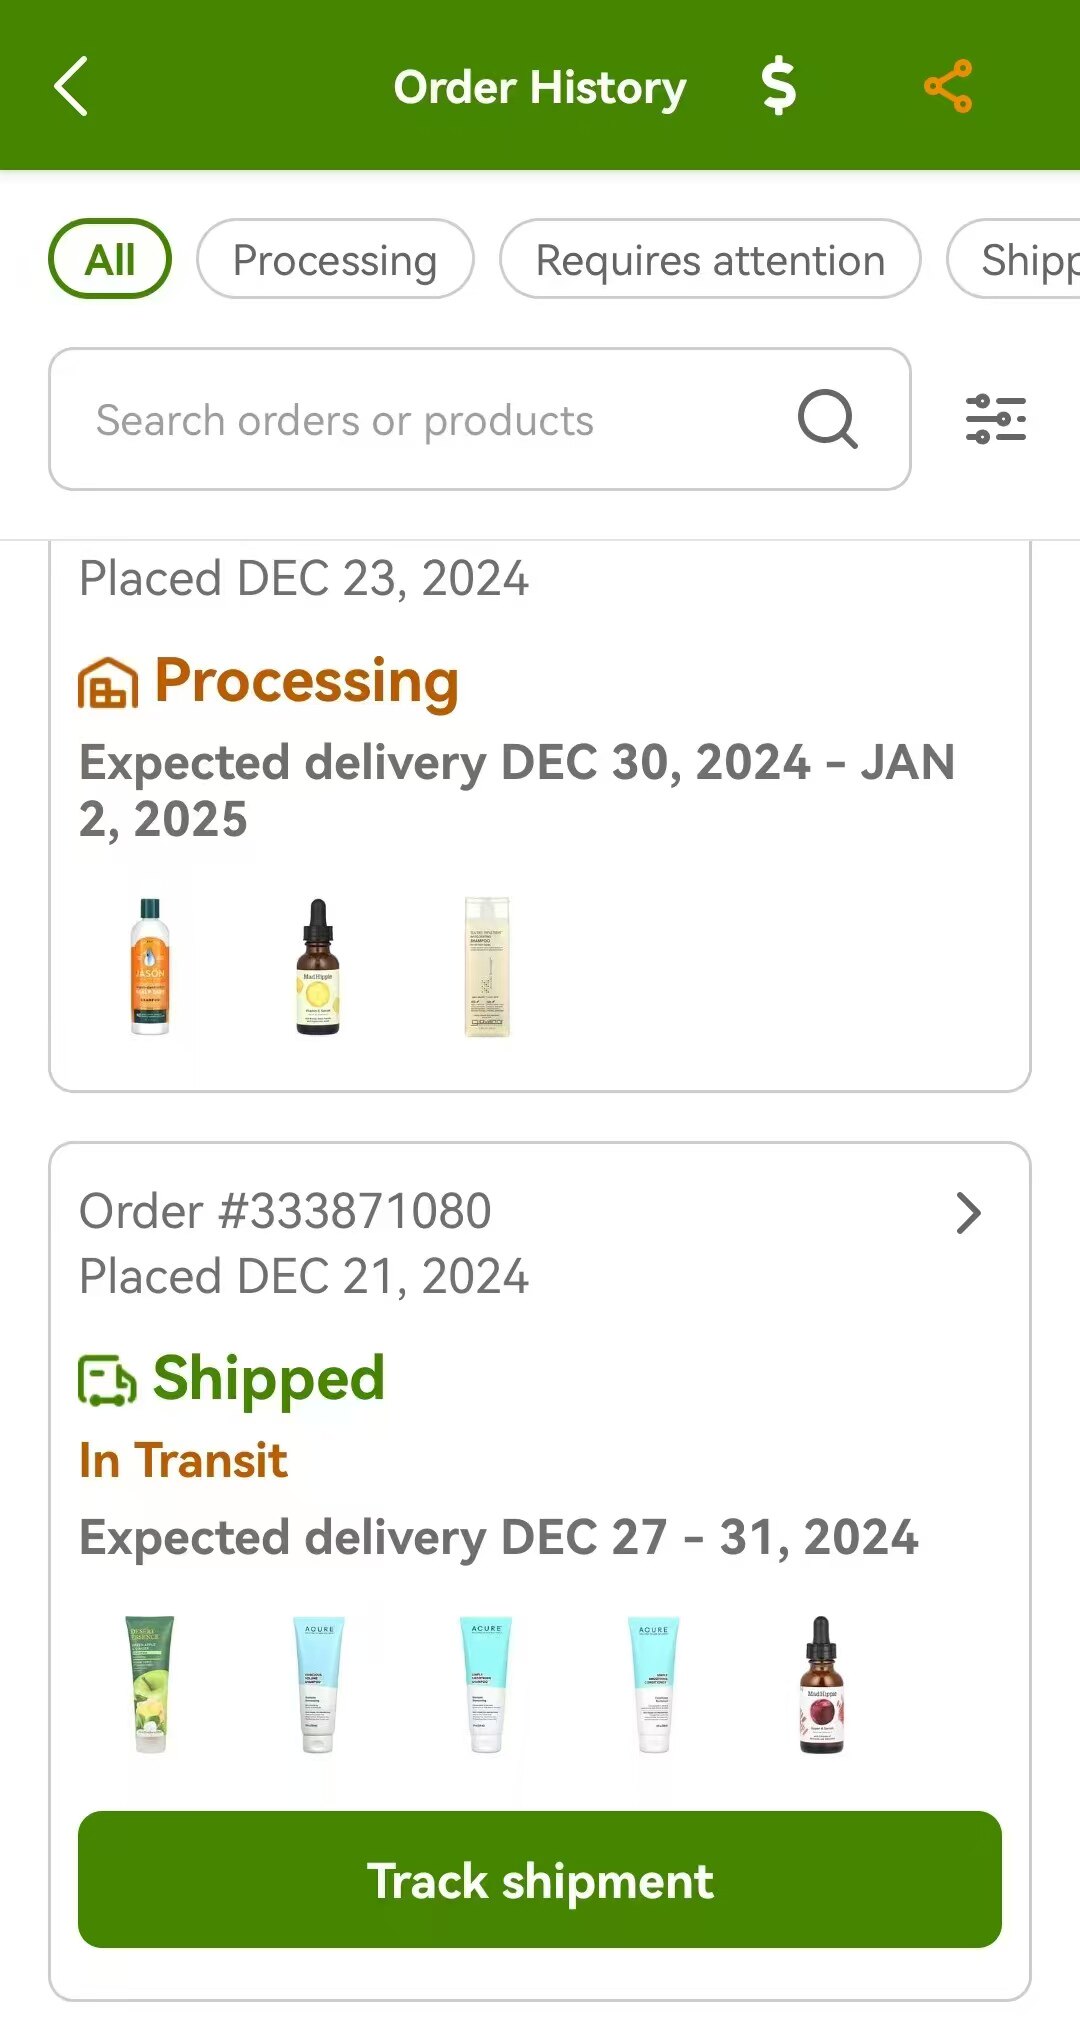Expand order #333871080 details chevron

(968, 1213)
